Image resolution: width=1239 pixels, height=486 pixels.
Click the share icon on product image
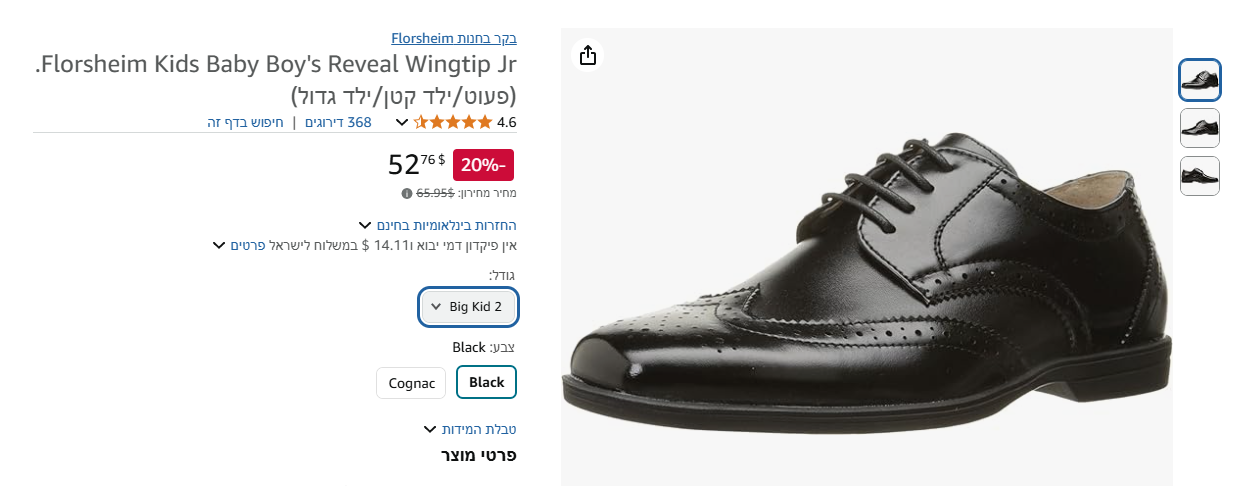(588, 55)
